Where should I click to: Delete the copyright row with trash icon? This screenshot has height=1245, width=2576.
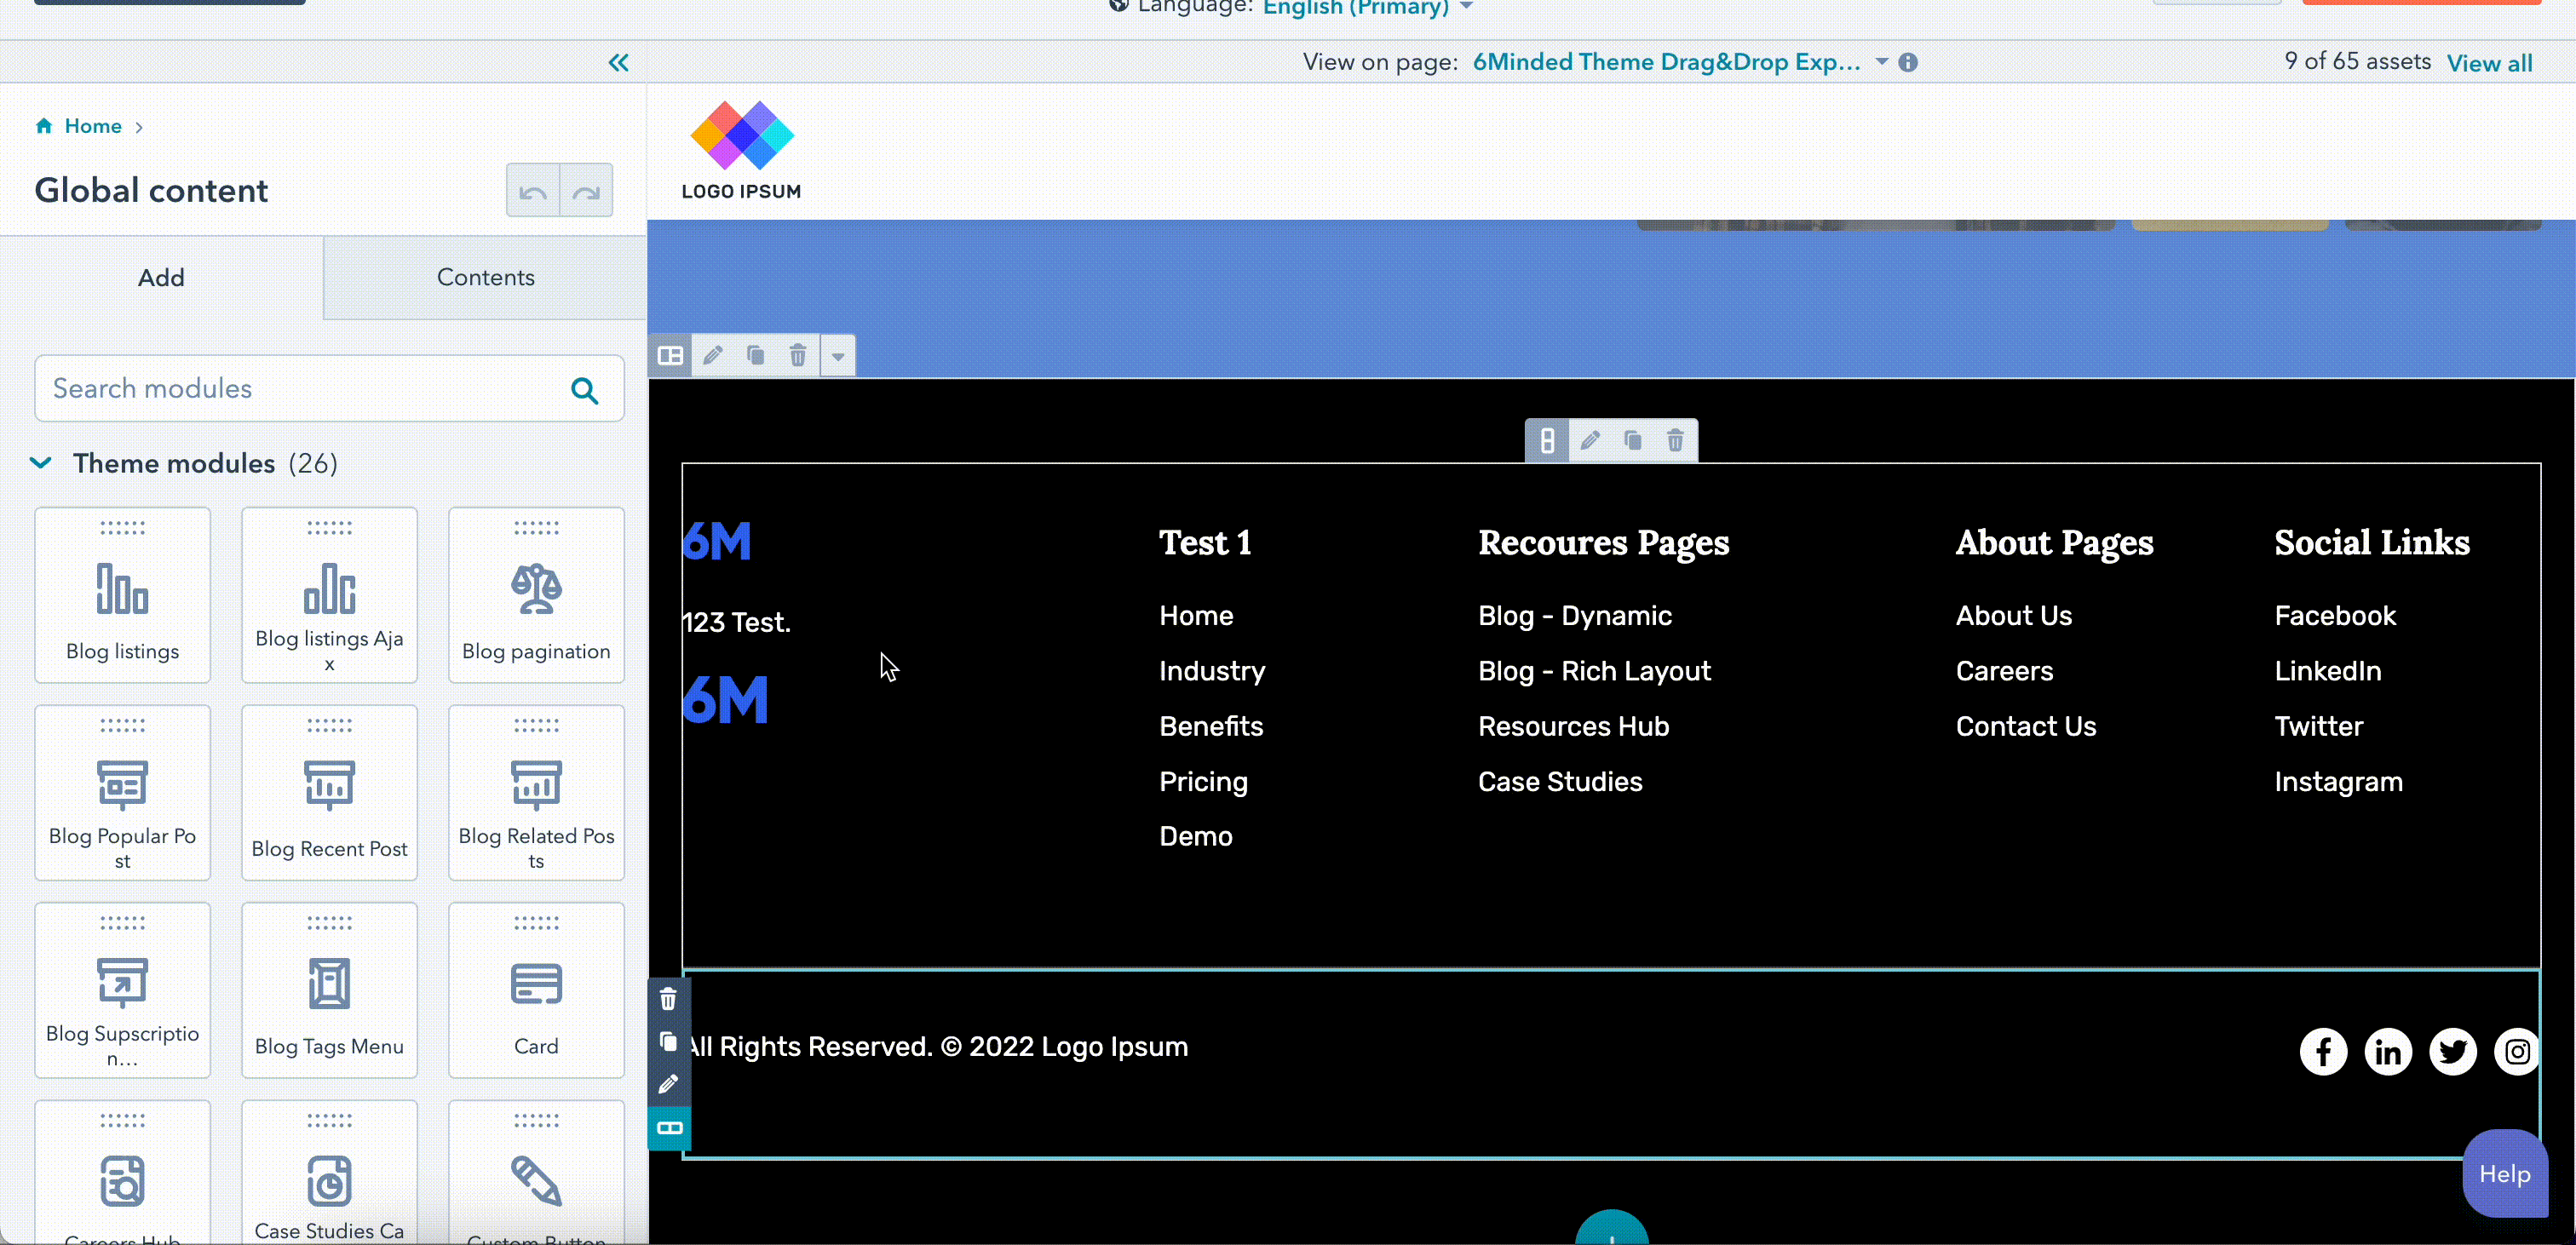[669, 999]
